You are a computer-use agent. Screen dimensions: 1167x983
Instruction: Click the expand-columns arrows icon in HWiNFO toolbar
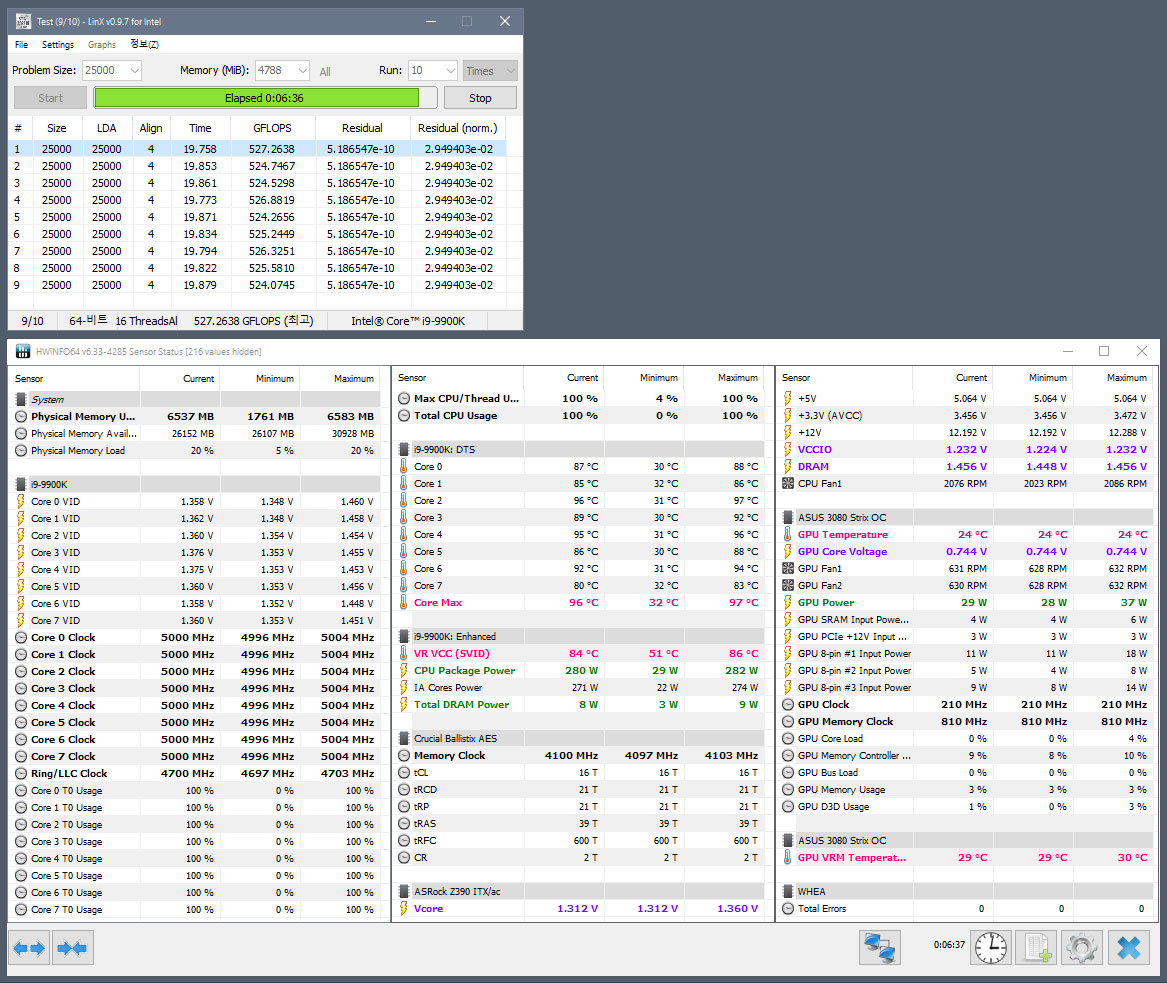click(29, 948)
